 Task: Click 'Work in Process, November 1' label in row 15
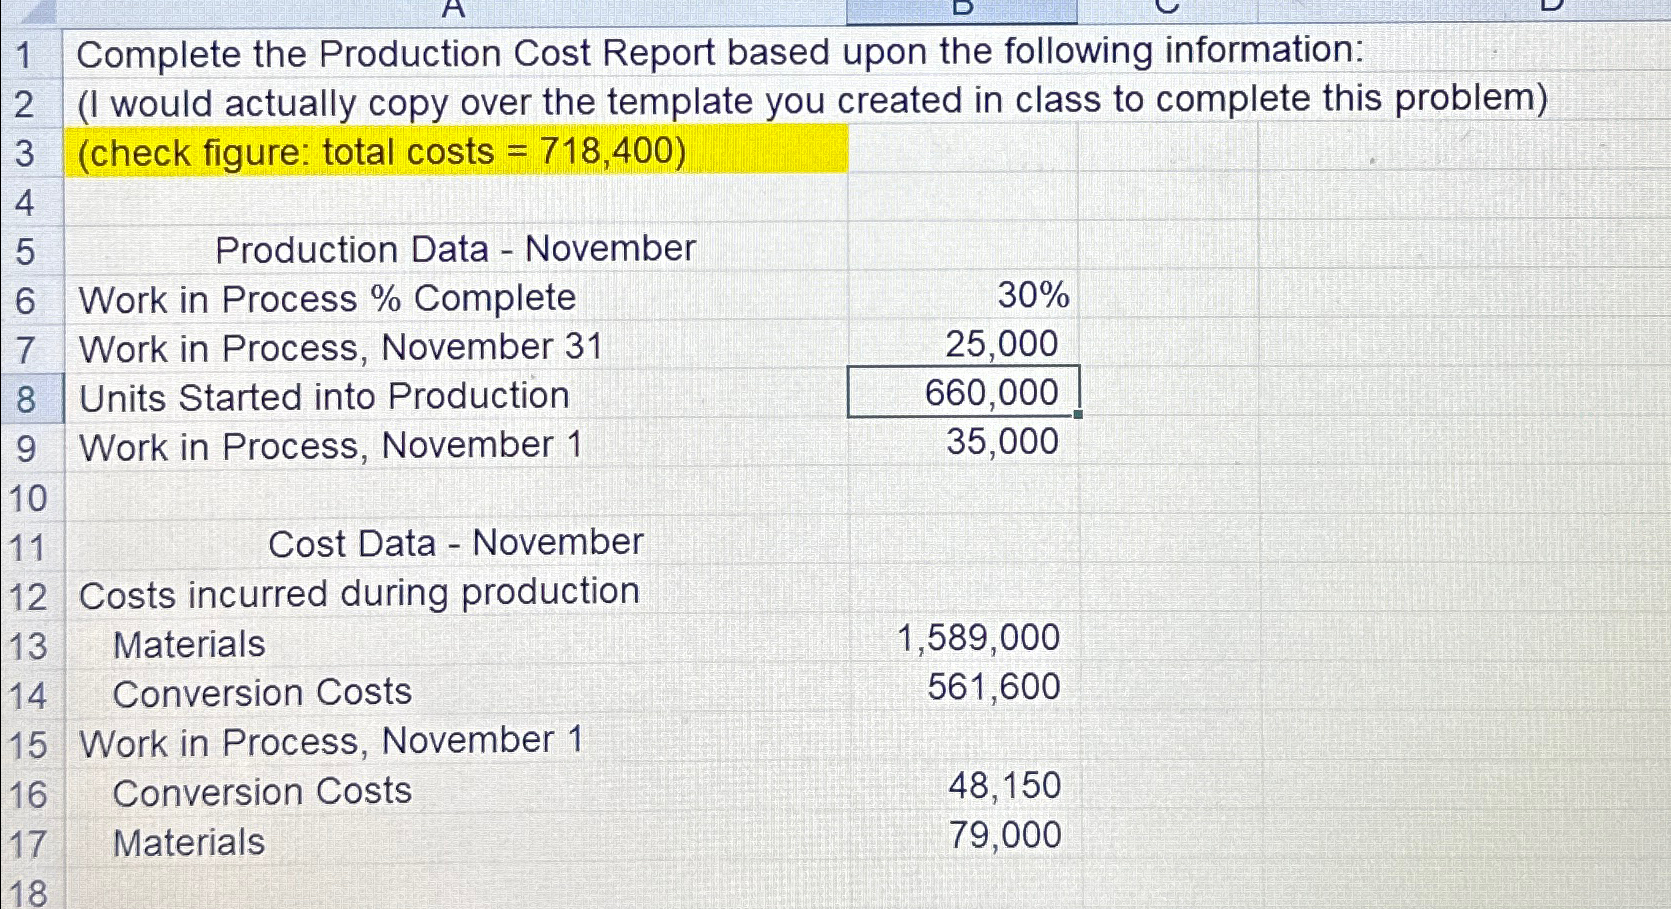[x=330, y=742]
